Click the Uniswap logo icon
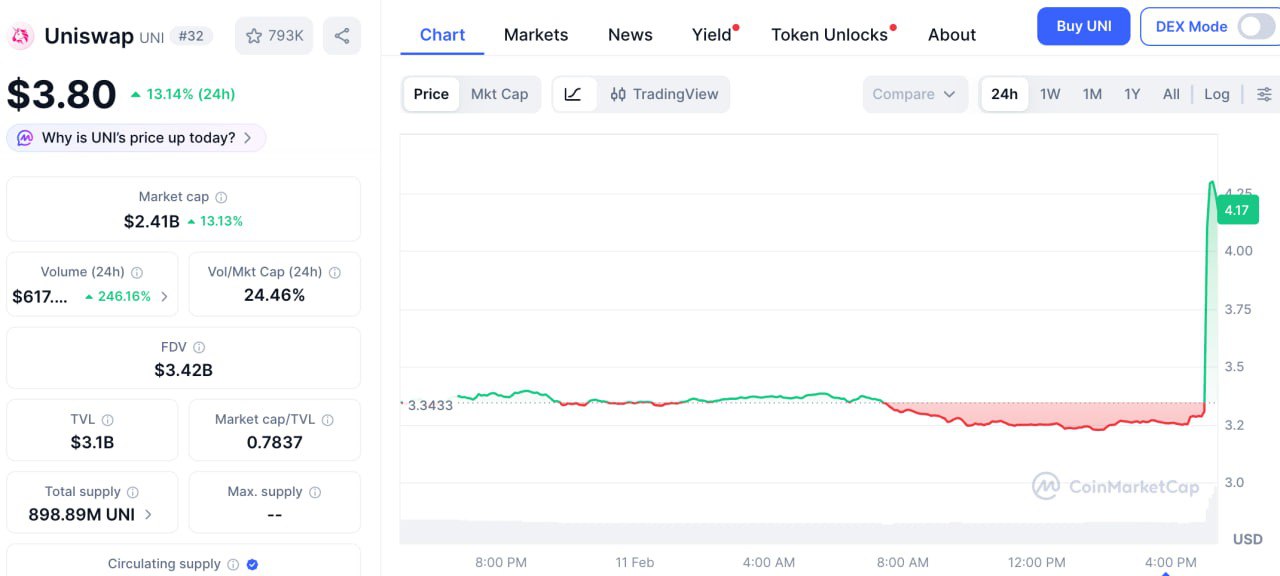Viewport: 1280px width, 576px height. [19, 37]
